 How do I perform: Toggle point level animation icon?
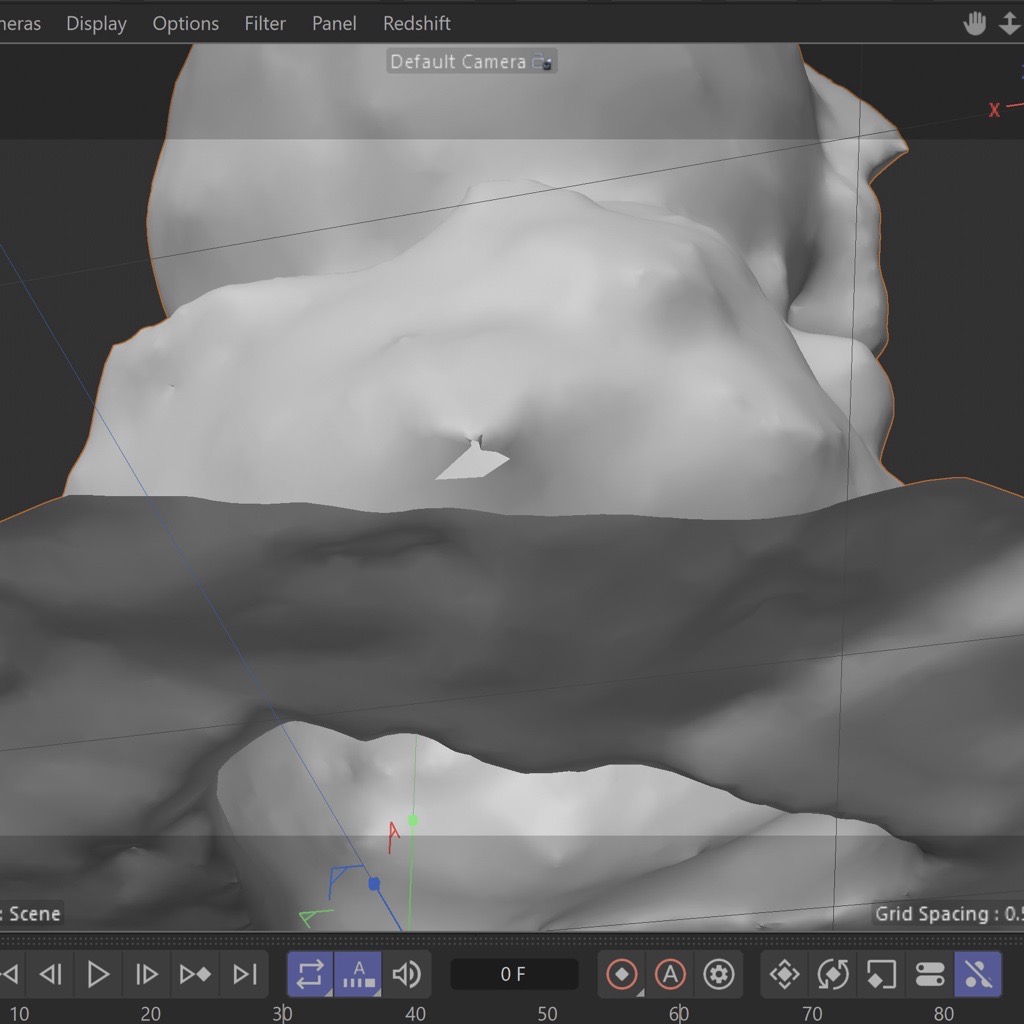pos(978,974)
